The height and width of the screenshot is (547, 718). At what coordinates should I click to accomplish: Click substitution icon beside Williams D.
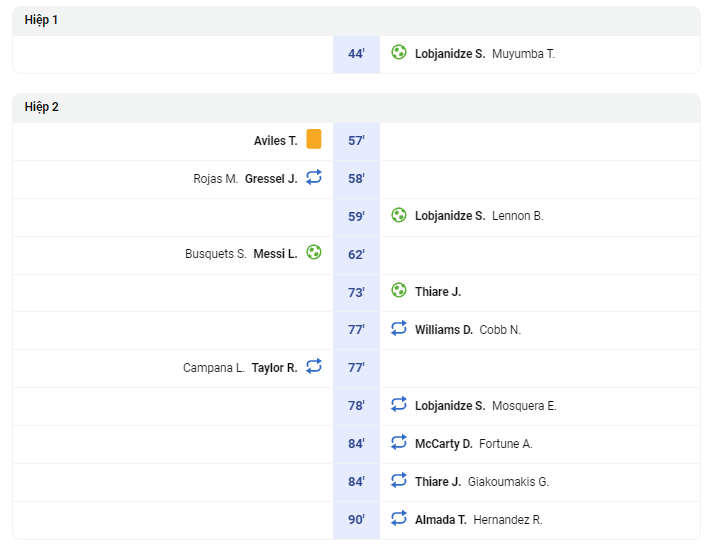click(x=398, y=328)
